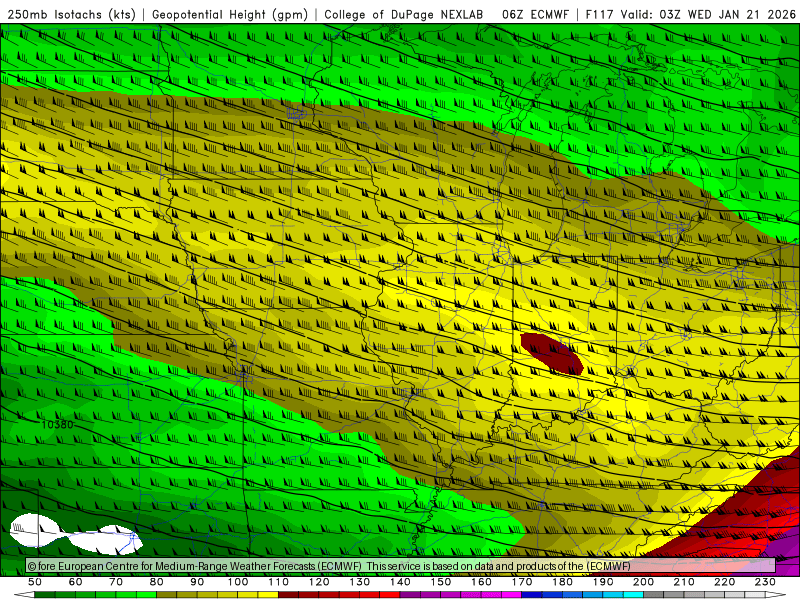Click the bright yellow swatch just before 110
Screen dimensions: 800x600
pos(268,595)
